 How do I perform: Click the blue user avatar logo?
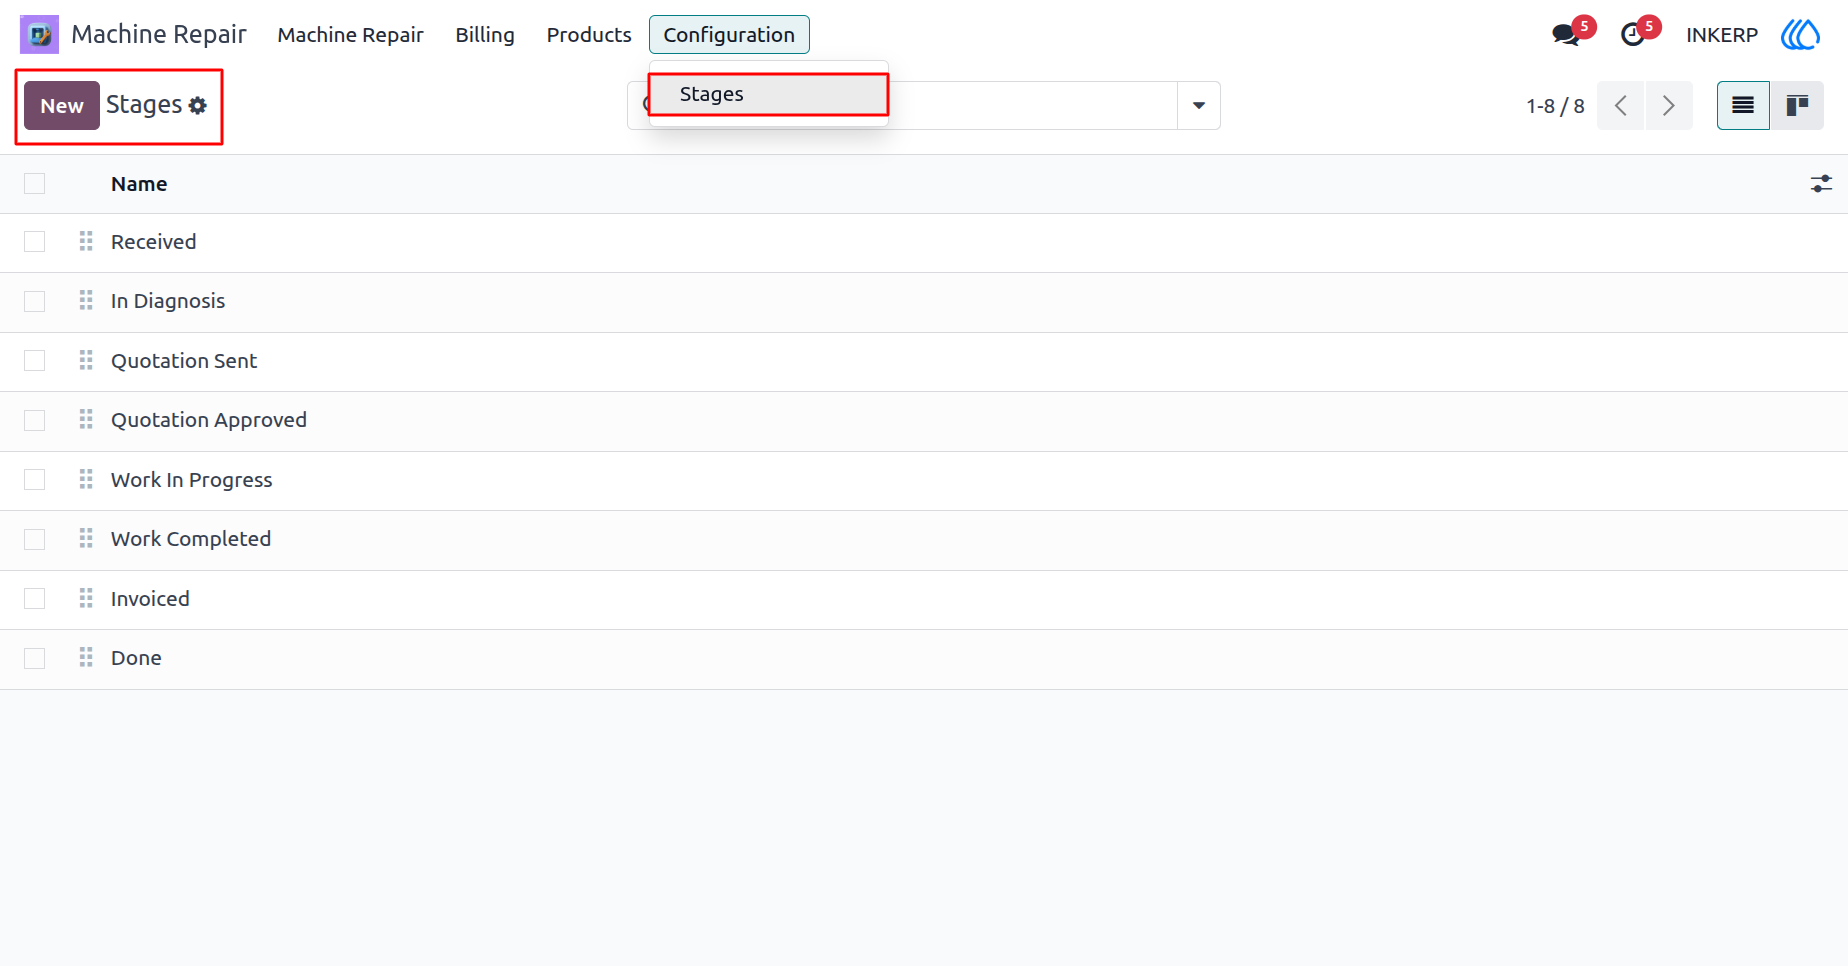coord(1800,35)
